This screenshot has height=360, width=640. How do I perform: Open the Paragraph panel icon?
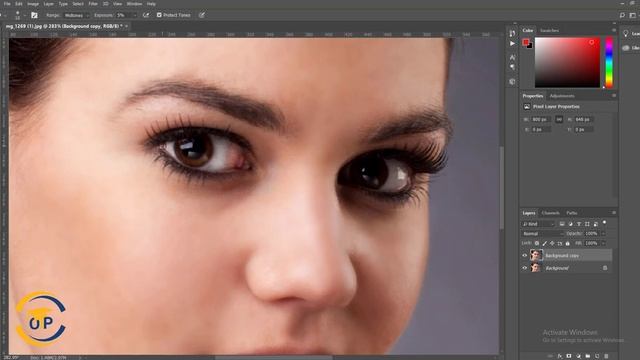click(512, 67)
